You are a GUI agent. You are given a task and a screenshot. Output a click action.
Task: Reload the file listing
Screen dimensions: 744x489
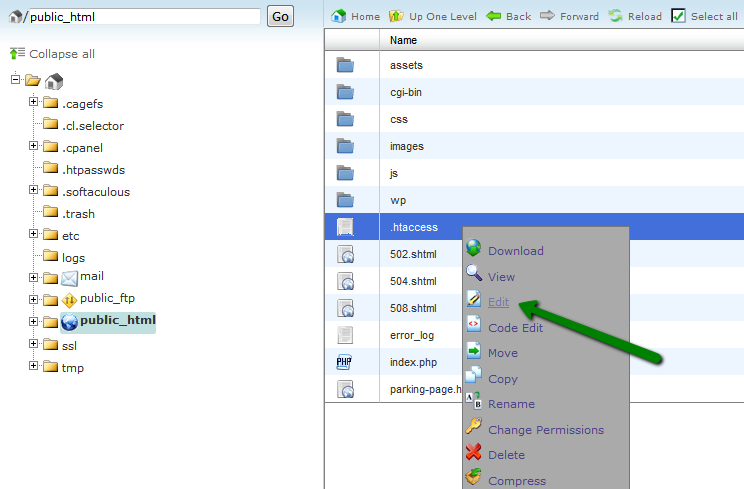coord(615,16)
